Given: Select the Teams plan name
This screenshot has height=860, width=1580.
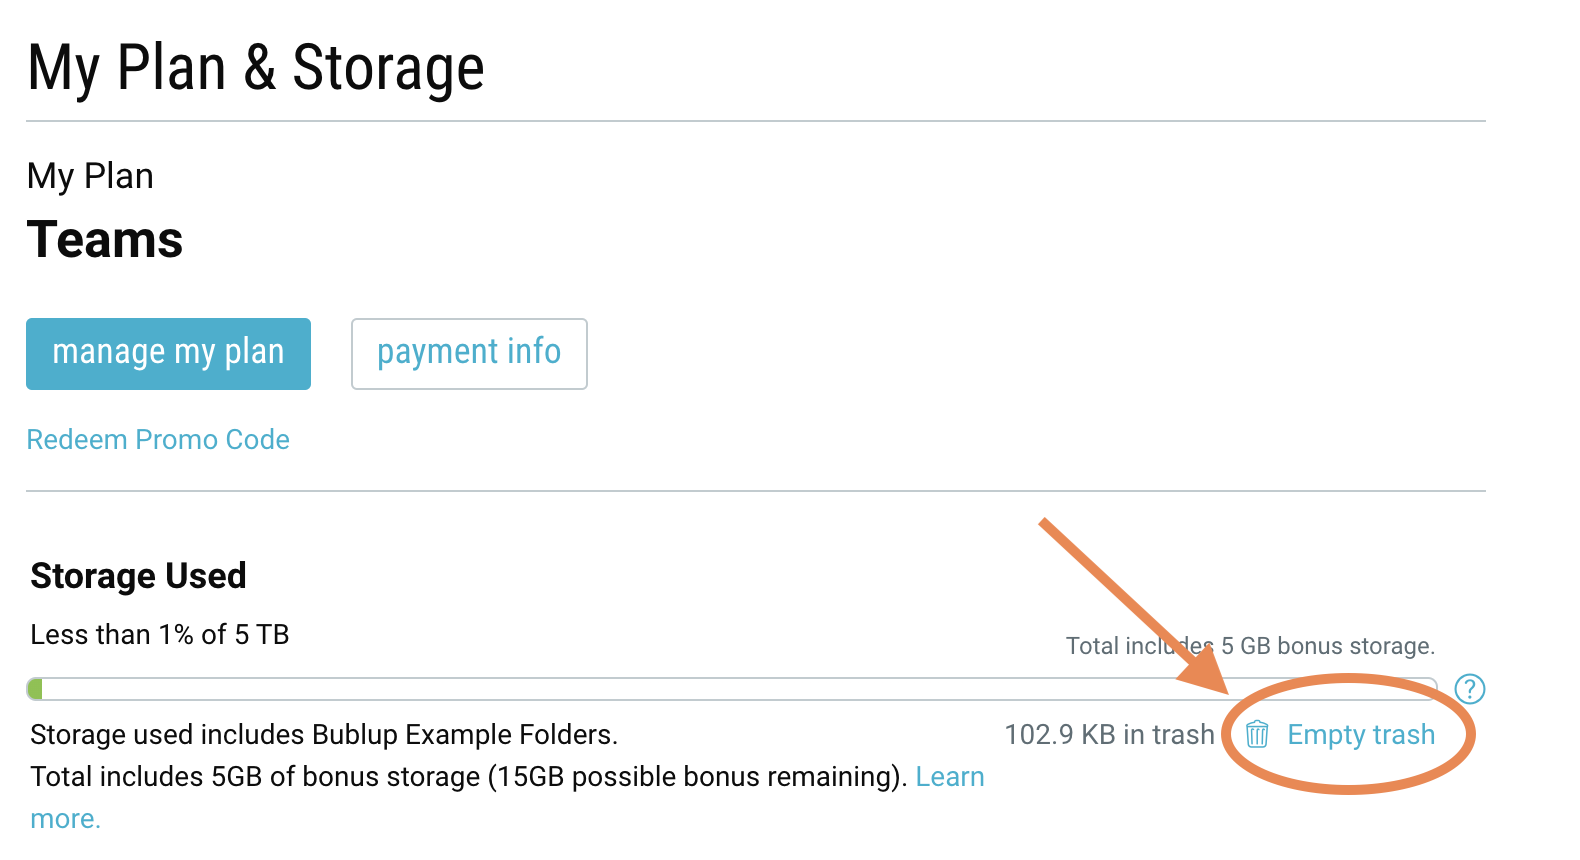Looking at the screenshot, I should point(105,240).
